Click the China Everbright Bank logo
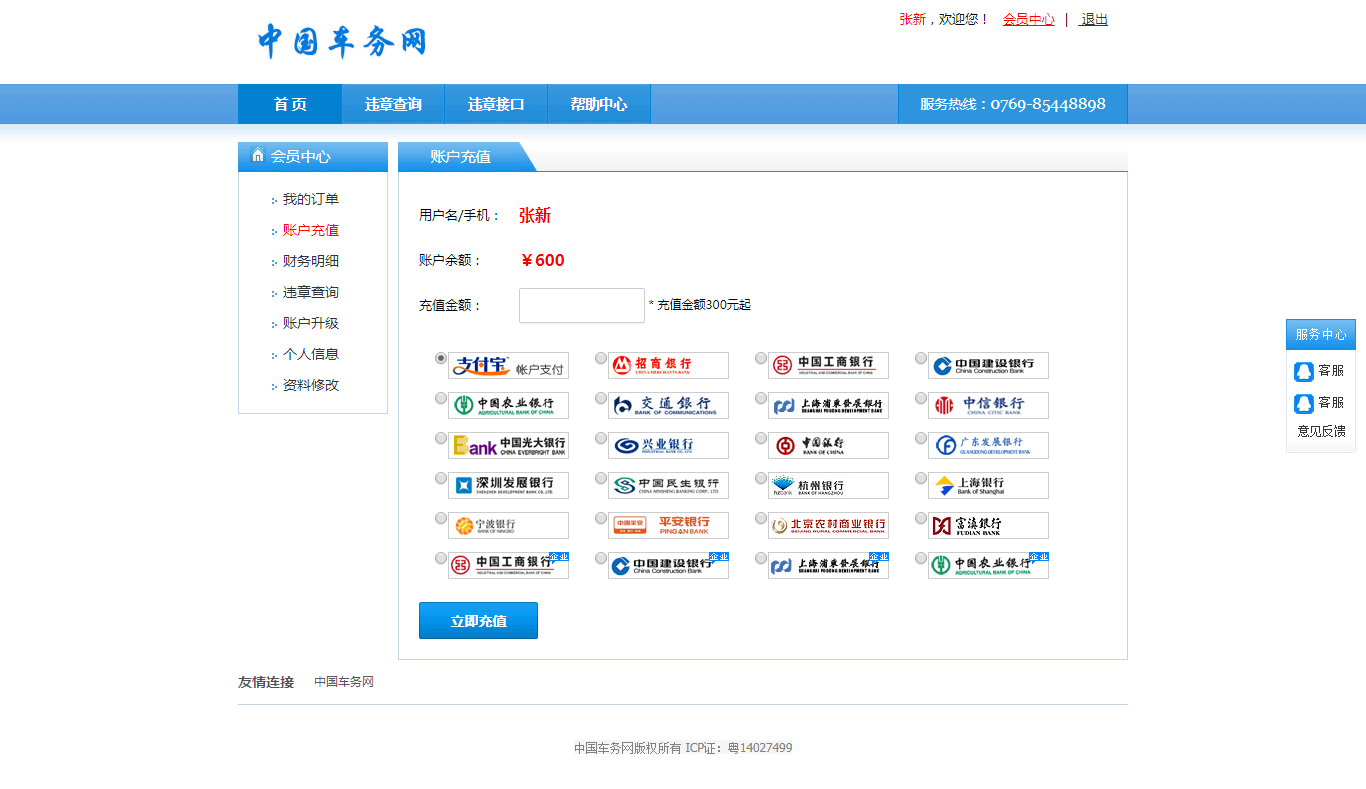Viewport: 1366px width, 789px height. point(508,446)
